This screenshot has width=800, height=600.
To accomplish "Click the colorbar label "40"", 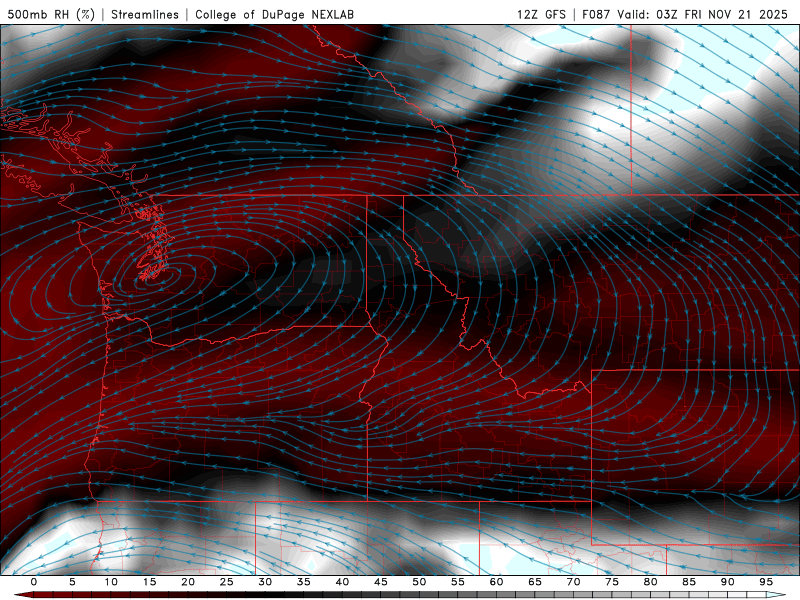I will pyautogui.click(x=342, y=582).
